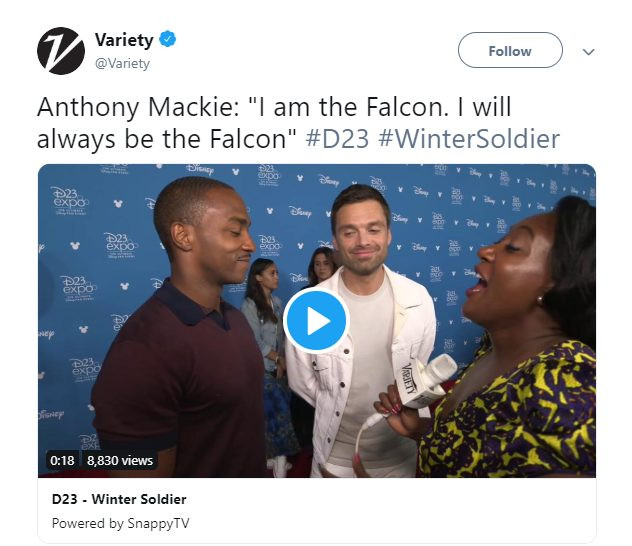Open the Variety profile avatar logo
Screen dimensions: 632x546
click(x=61, y=51)
